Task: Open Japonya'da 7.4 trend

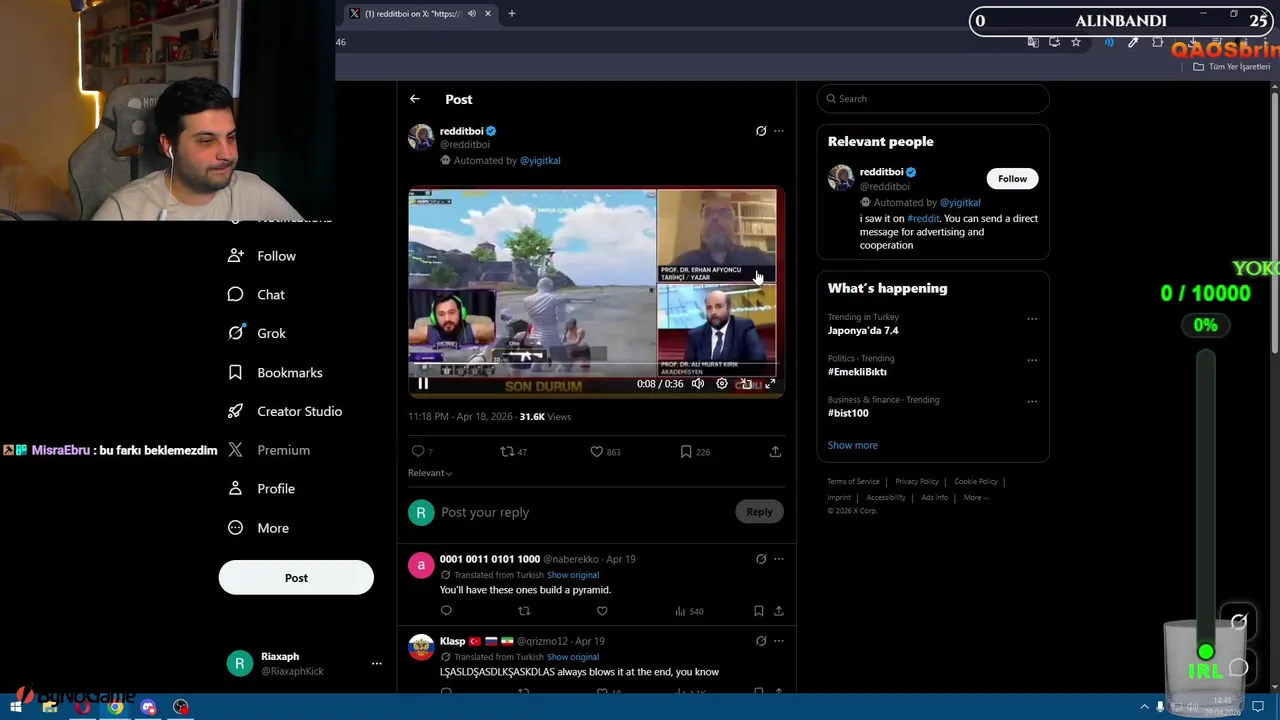Action: [863, 330]
